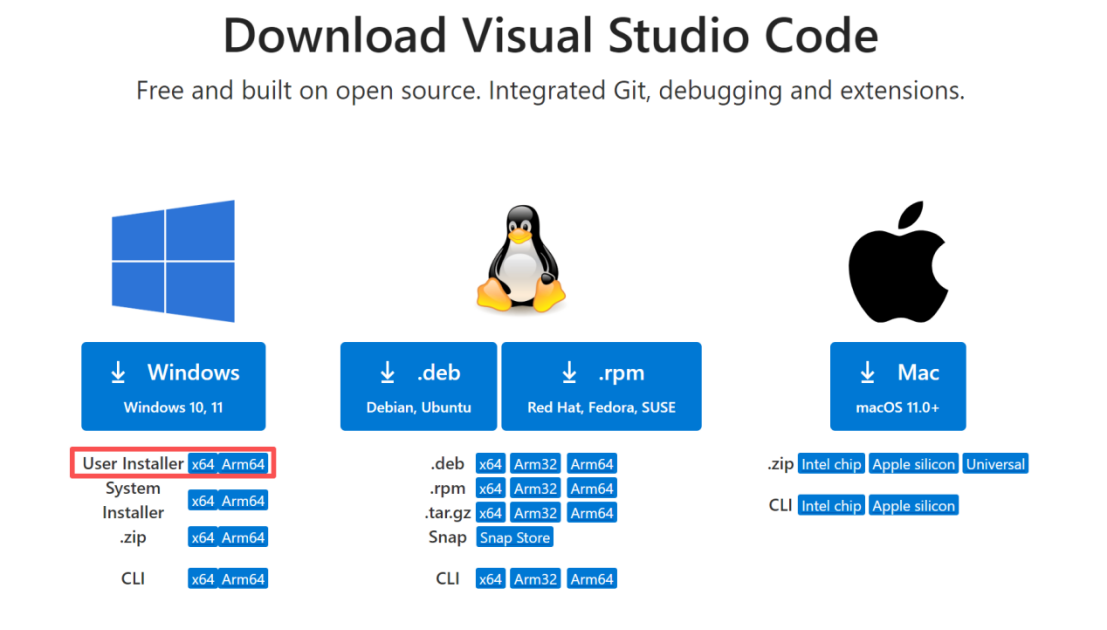Get Mac .zip for Intel chip
Viewport: 1107px width, 630px height.
pos(831,464)
